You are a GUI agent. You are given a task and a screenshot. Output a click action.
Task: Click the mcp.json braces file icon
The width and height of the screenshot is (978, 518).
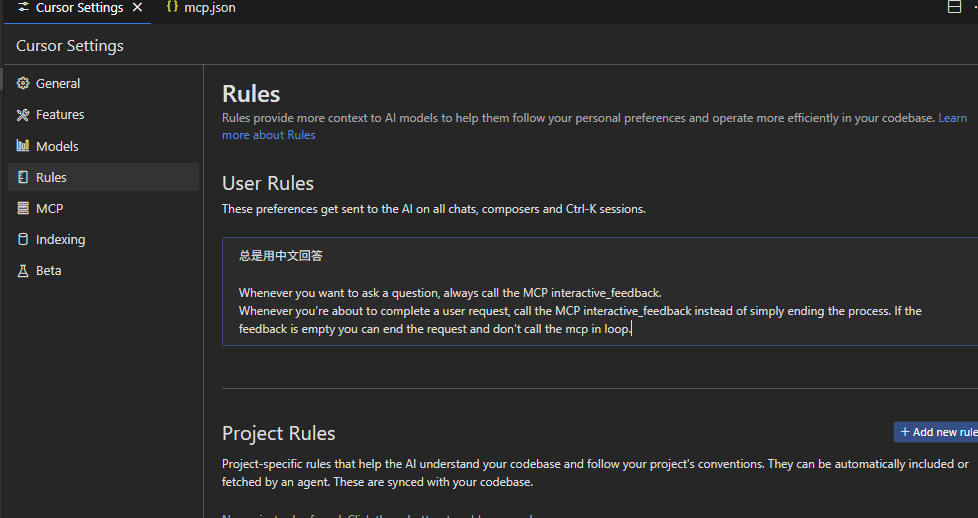click(x=172, y=7)
